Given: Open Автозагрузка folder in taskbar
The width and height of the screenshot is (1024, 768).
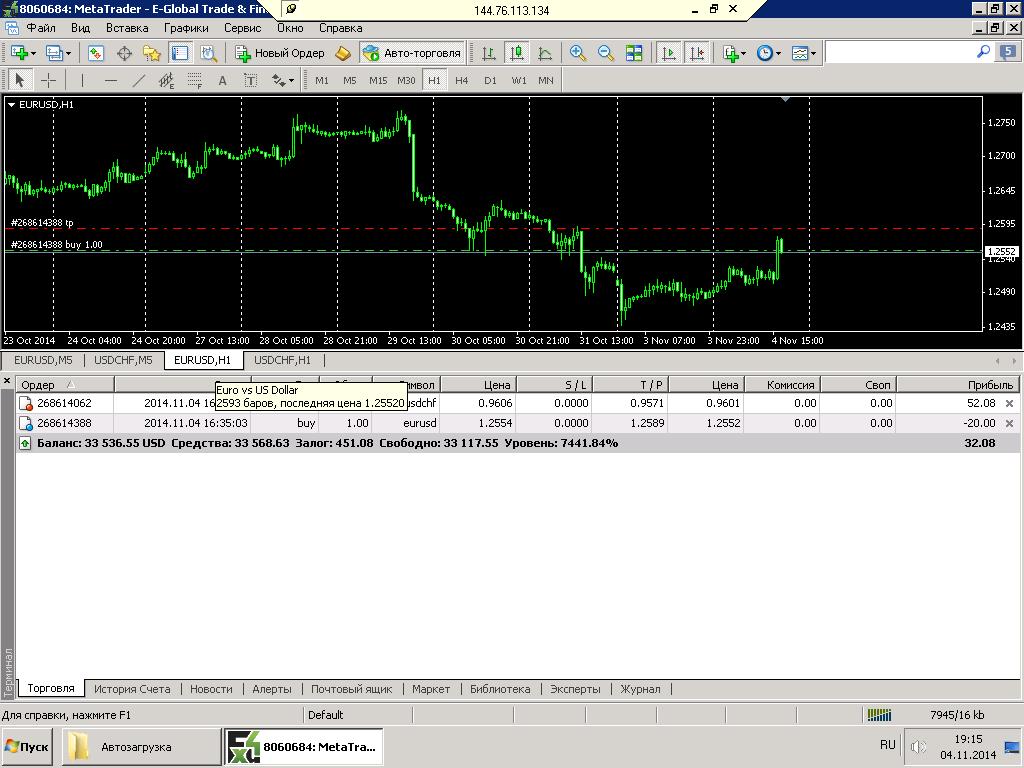Looking at the screenshot, I should coord(141,746).
